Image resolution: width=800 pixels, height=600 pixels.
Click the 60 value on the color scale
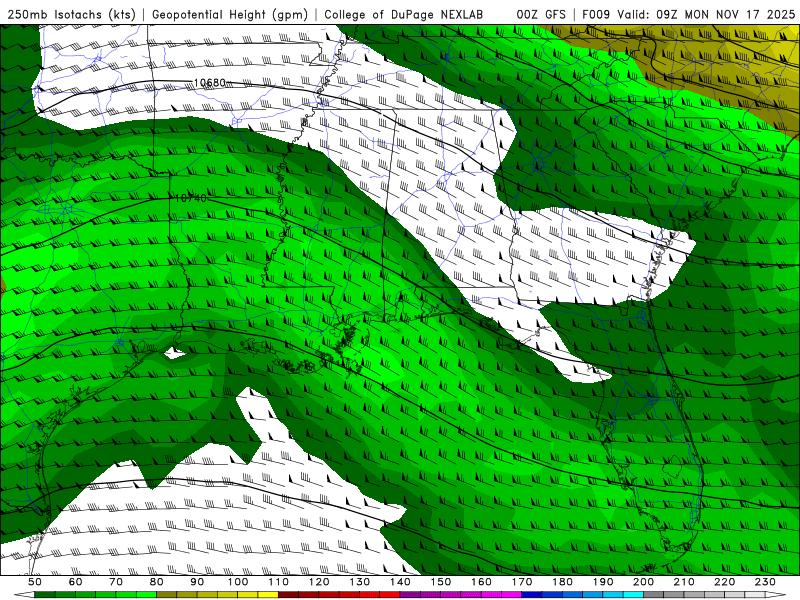[76, 582]
